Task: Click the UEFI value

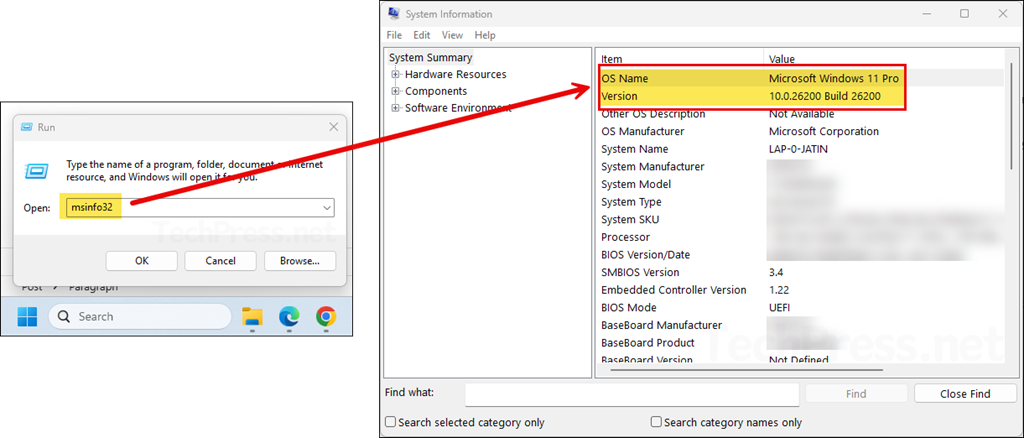Action: (x=780, y=307)
